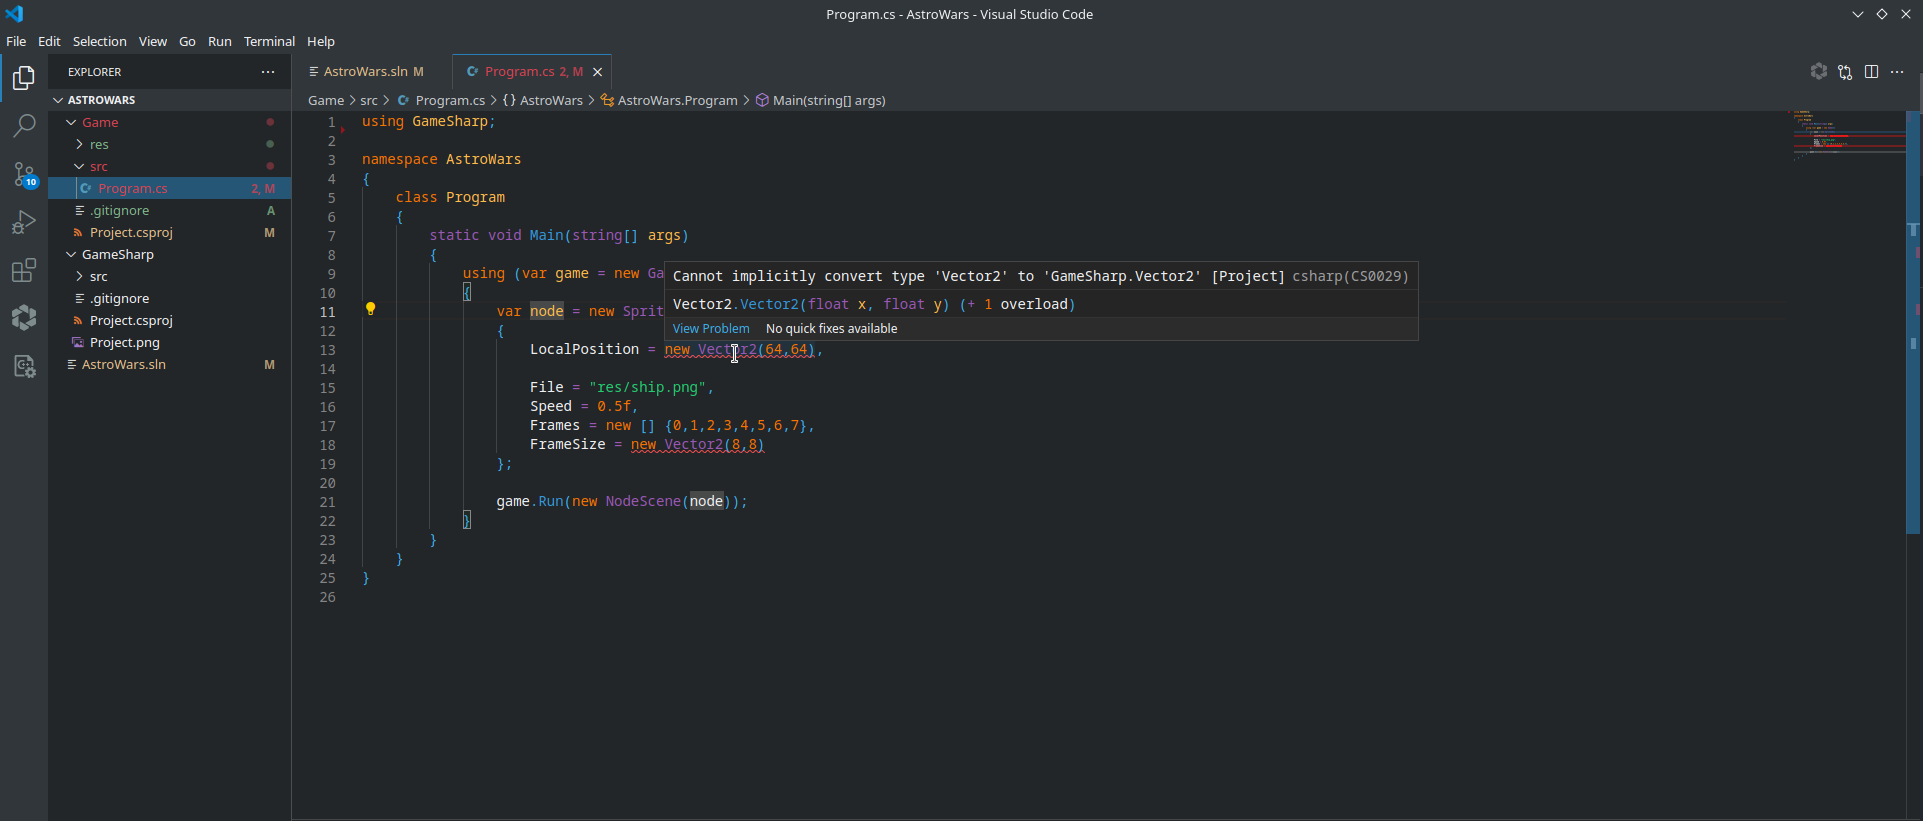Click the View Problem link in tooltip

coord(711,329)
